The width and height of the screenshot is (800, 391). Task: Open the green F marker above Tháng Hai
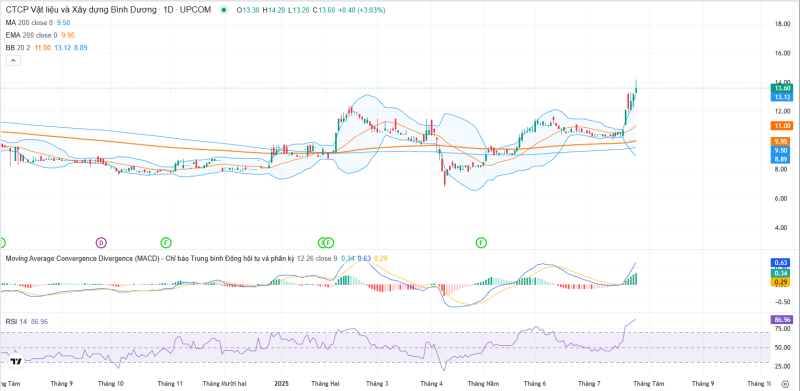point(329,242)
